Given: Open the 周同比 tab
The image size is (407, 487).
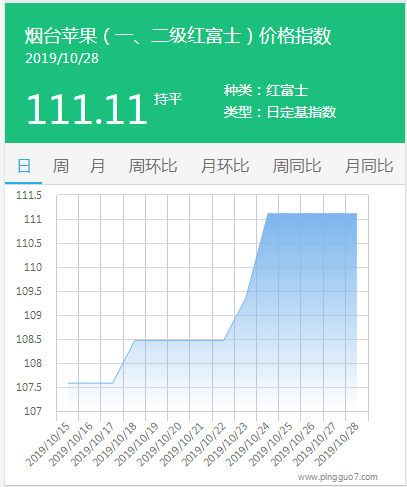Looking at the screenshot, I should point(297,166).
